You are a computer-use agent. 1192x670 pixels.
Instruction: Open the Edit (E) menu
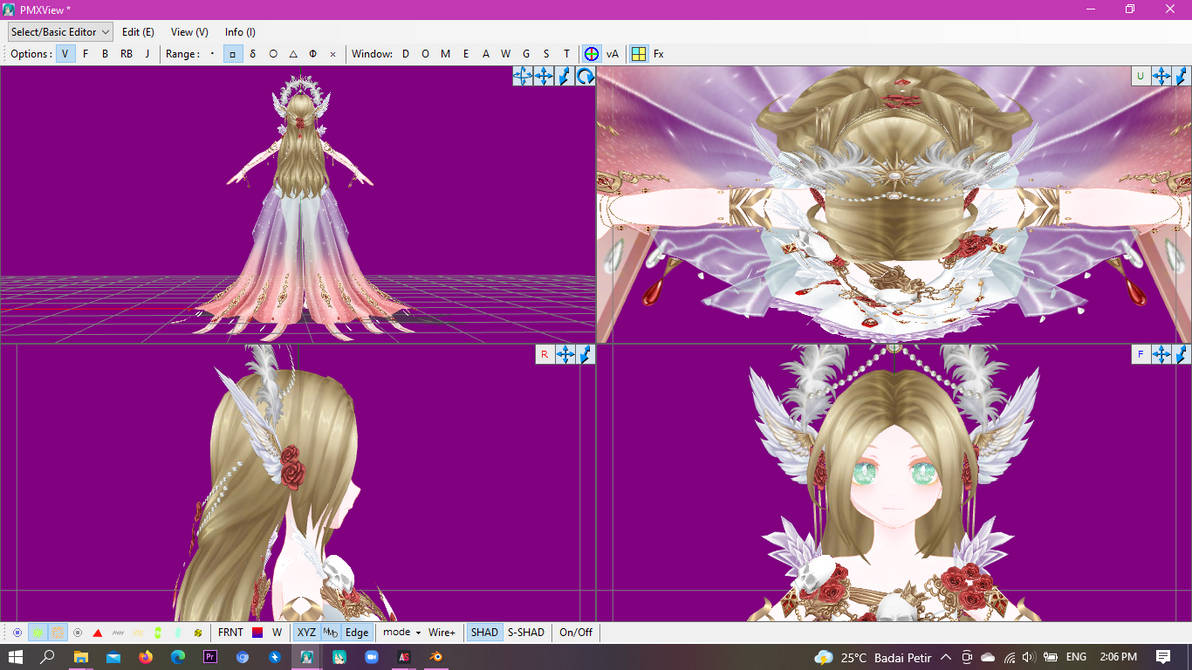138,32
